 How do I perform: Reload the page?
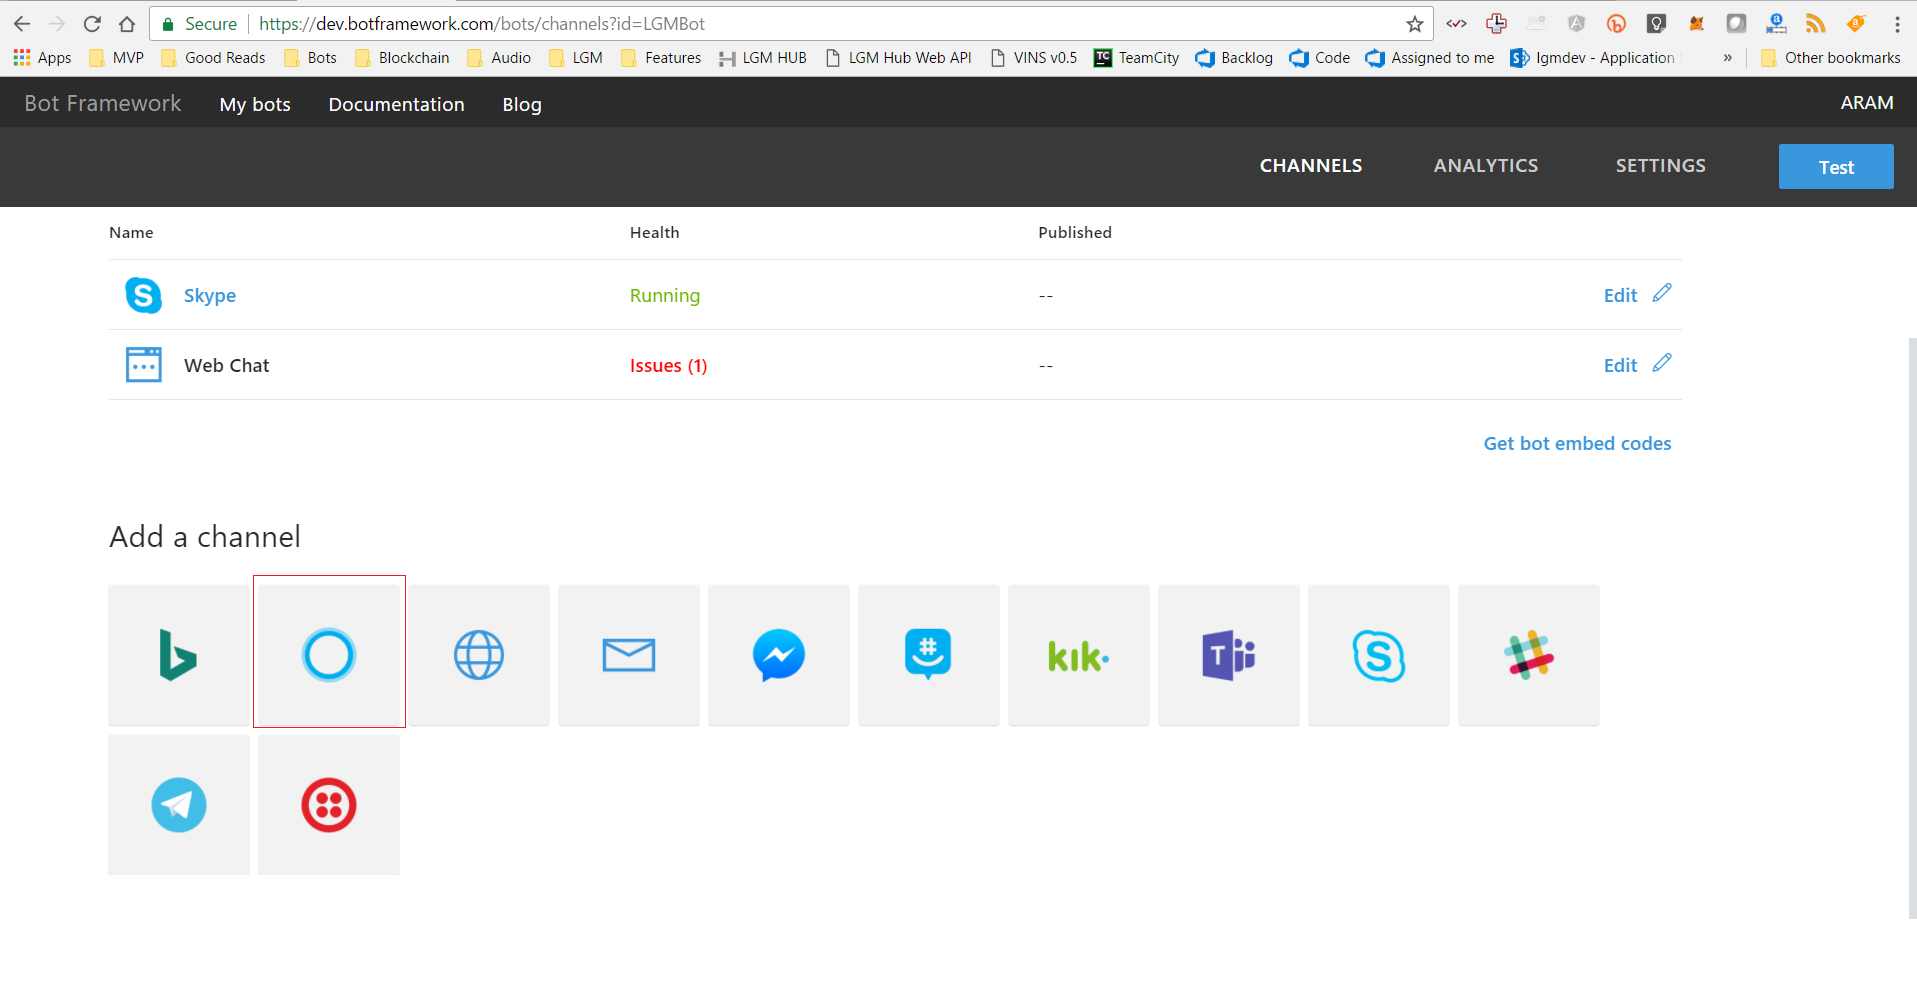pyautogui.click(x=92, y=24)
